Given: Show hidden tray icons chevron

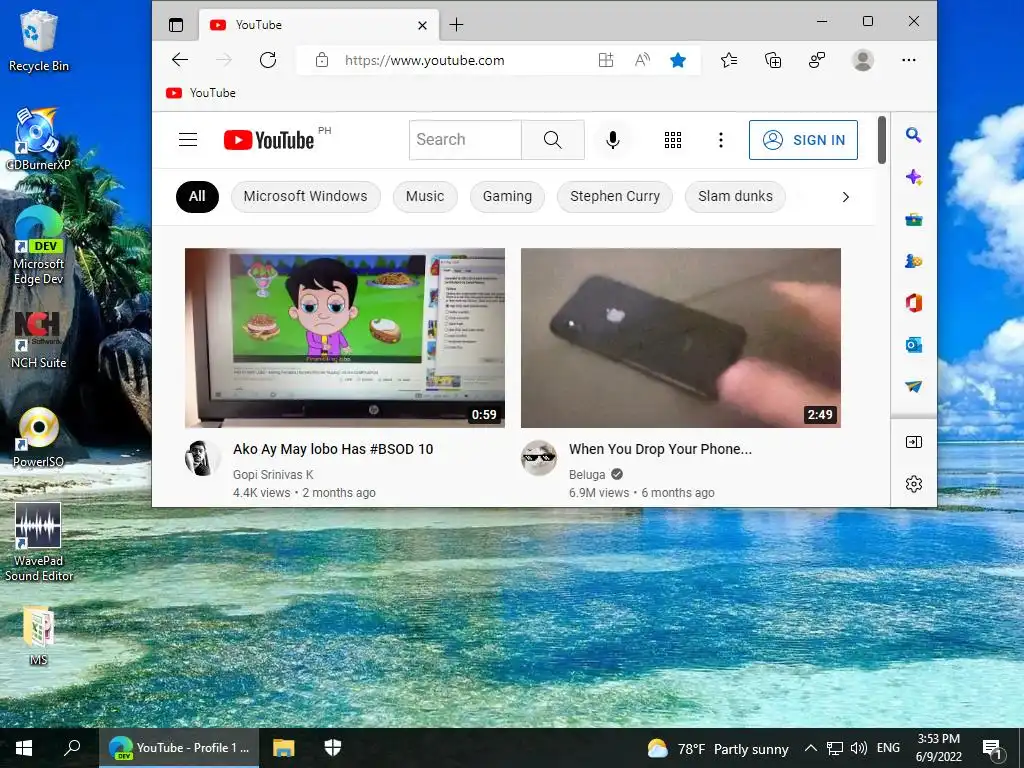Looking at the screenshot, I should click(x=810, y=748).
